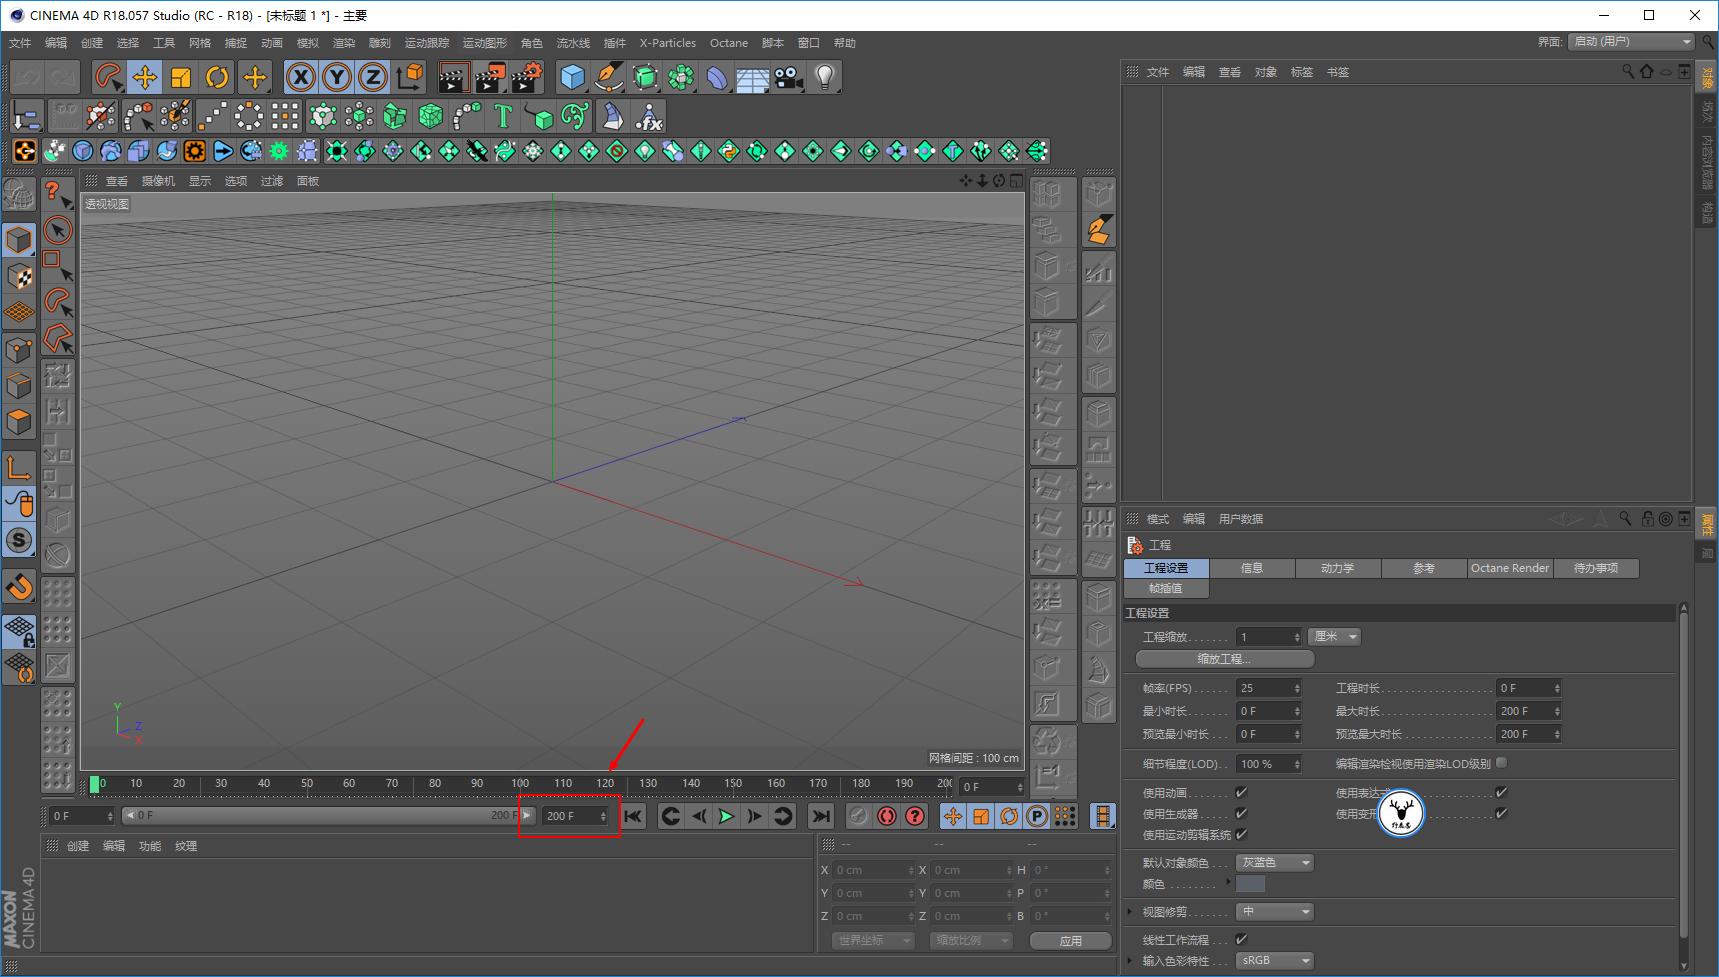Open the X-Particles menu

(668, 43)
